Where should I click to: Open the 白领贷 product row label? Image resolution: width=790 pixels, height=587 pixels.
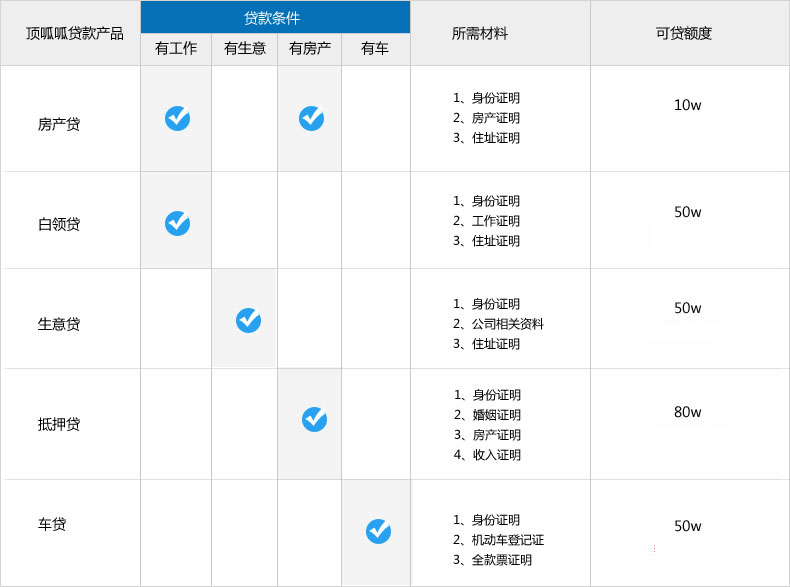click(59, 224)
